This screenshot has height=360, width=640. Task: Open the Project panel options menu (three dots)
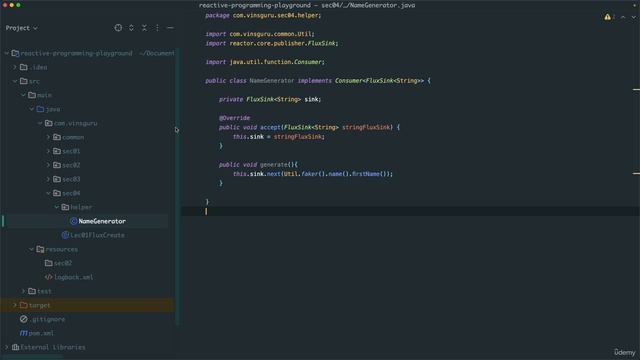(x=157, y=28)
